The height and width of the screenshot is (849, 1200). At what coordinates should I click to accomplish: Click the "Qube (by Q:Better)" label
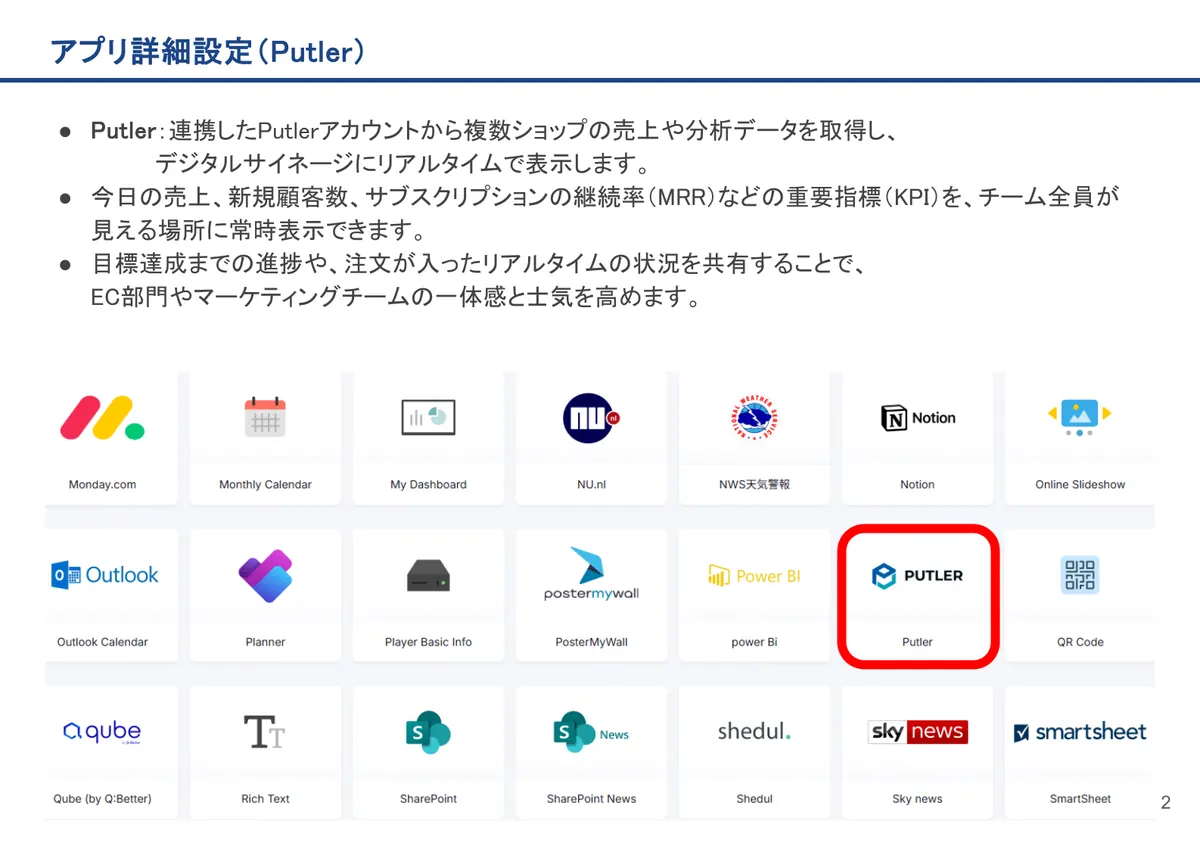102,799
